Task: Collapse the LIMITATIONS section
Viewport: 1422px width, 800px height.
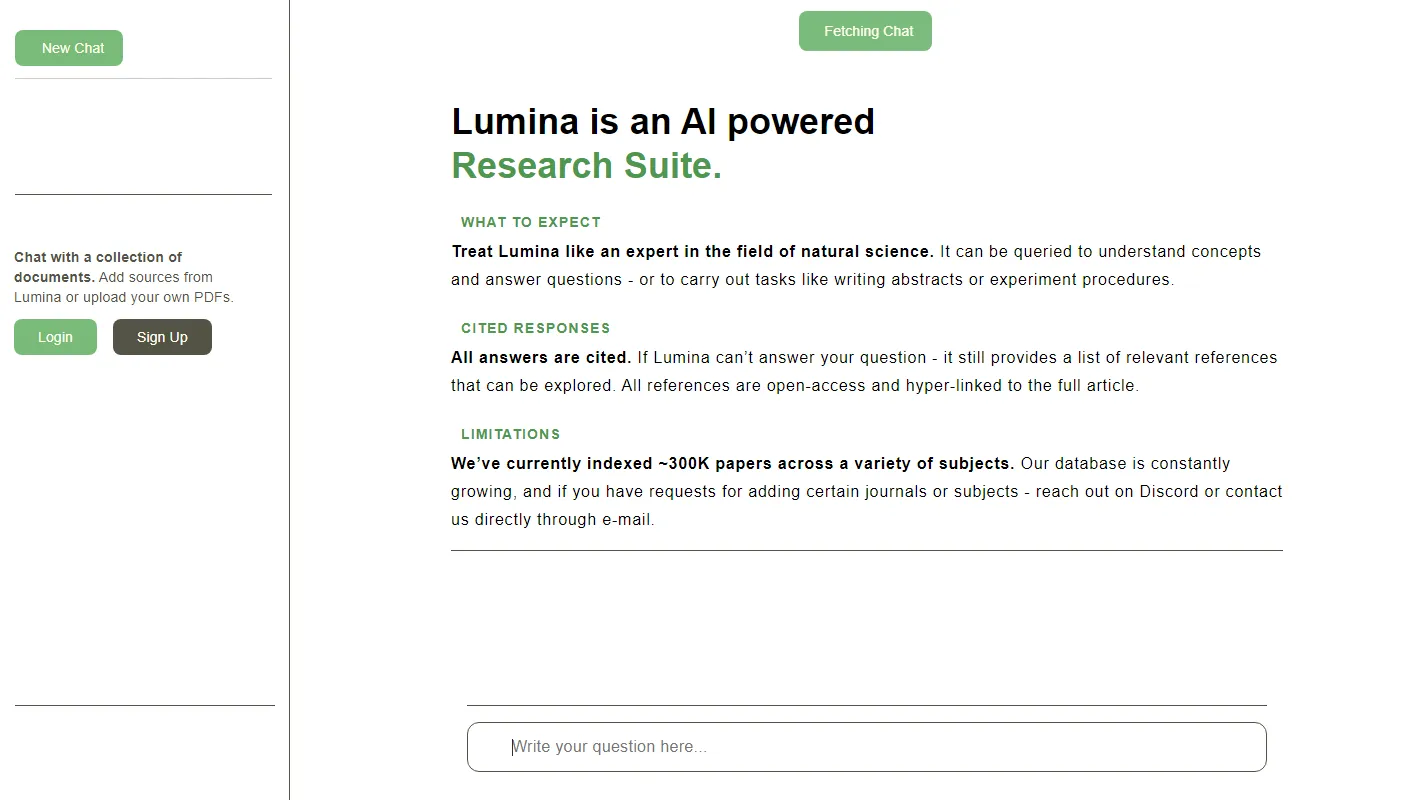Action: tap(511, 434)
